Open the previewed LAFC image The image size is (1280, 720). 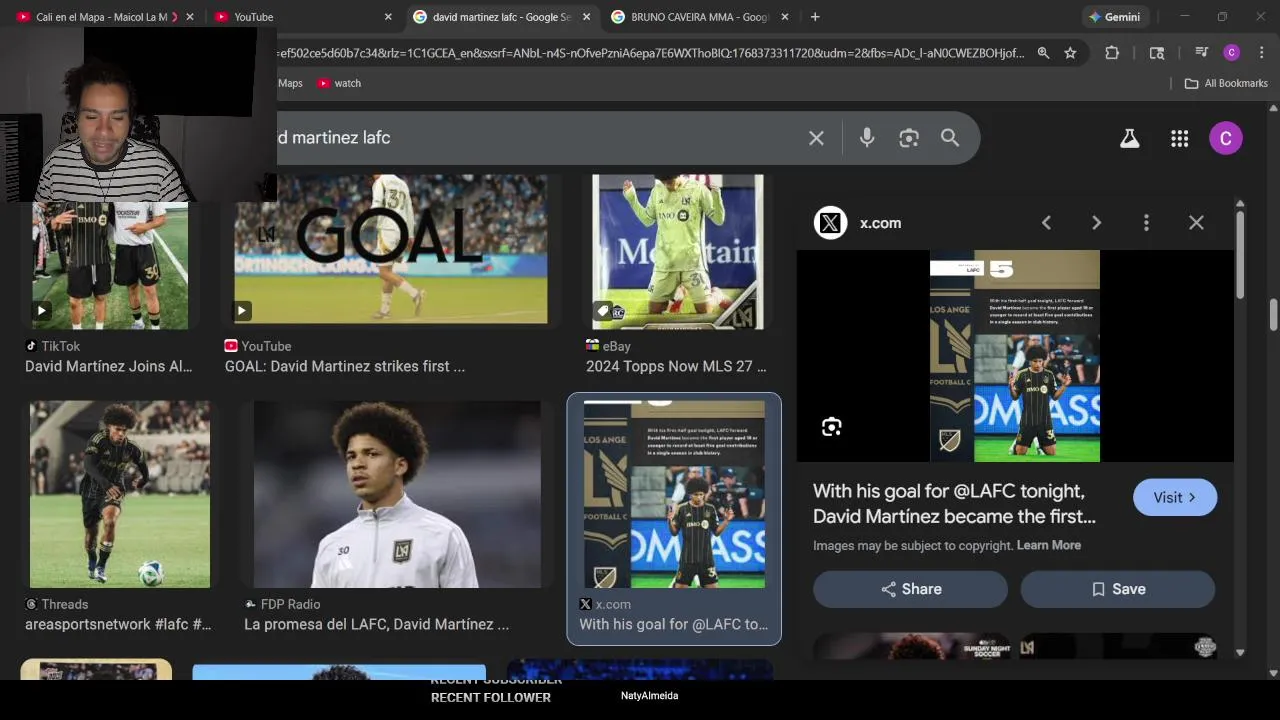point(1015,356)
